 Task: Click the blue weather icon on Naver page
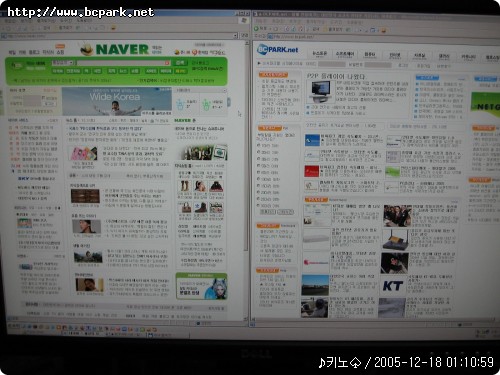coord(180,104)
